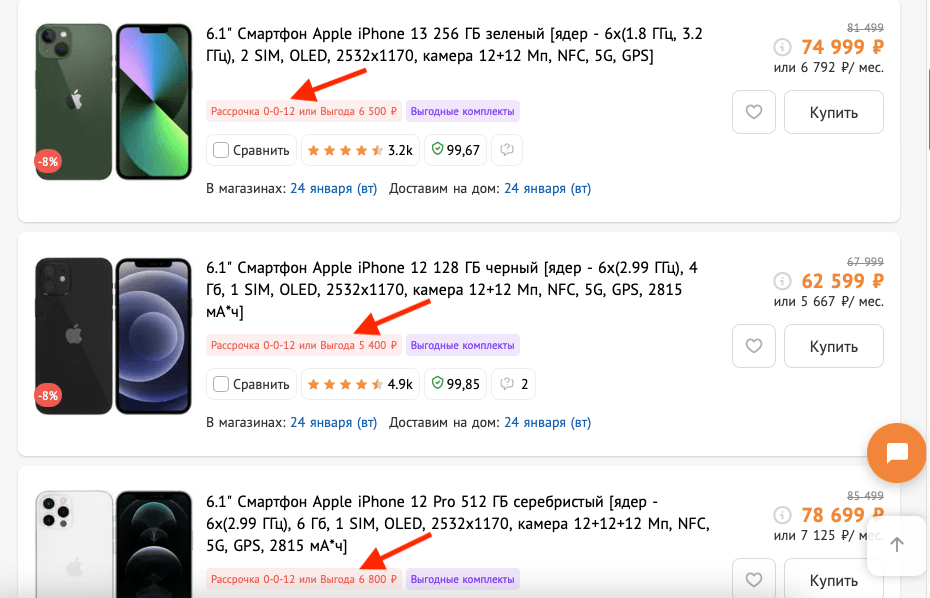Open price info icon beside 62 599 ₽

[x=782, y=281]
